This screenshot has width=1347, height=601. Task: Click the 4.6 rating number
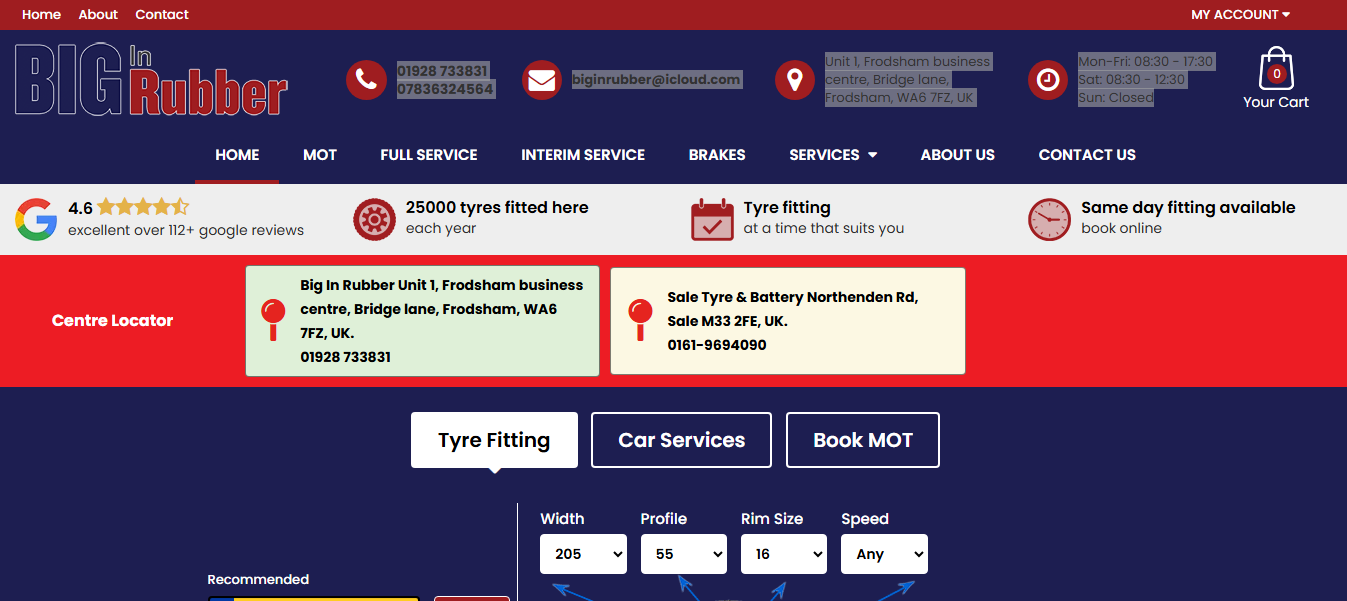(80, 208)
